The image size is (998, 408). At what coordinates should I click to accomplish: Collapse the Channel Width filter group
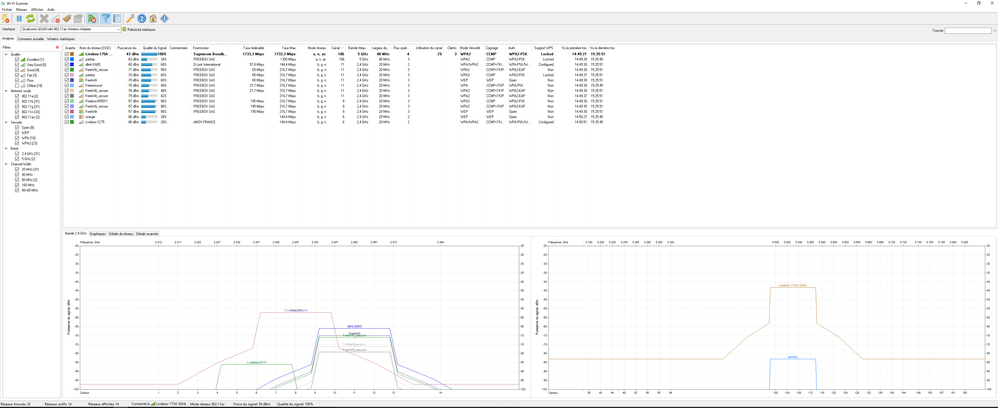pyautogui.click(x=6, y=164)
